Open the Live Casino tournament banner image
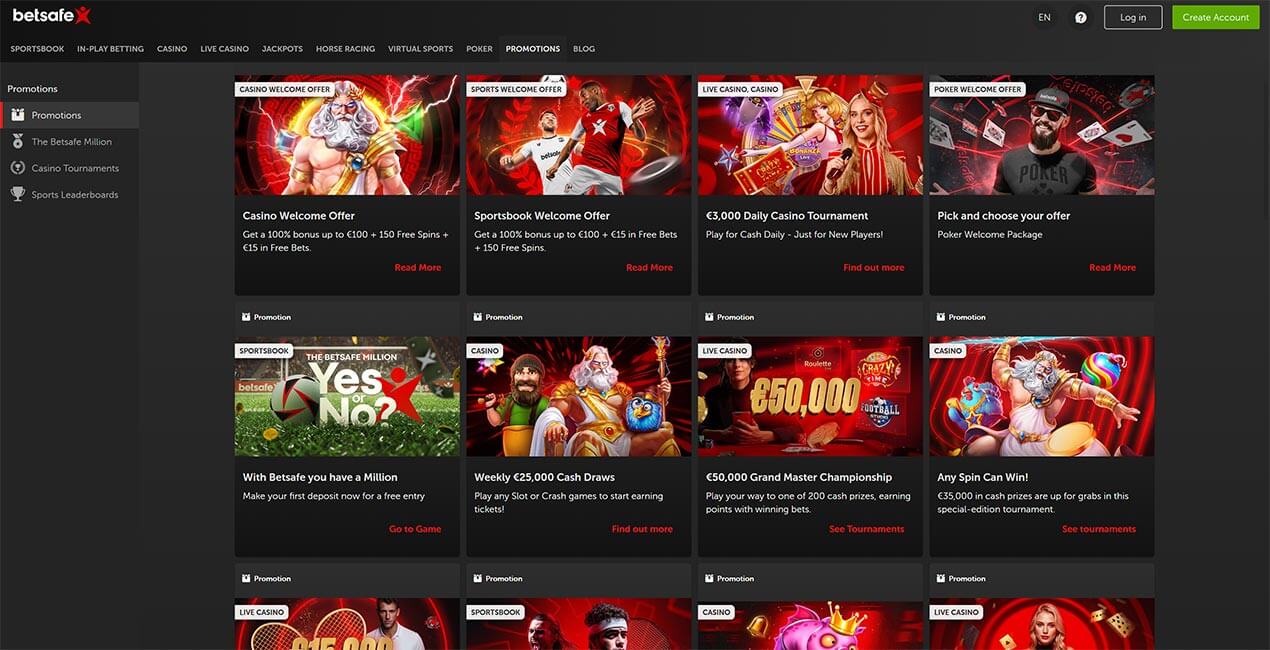Screen dimensions: 1270x650 pyautogui.click(x=810, y=135)
